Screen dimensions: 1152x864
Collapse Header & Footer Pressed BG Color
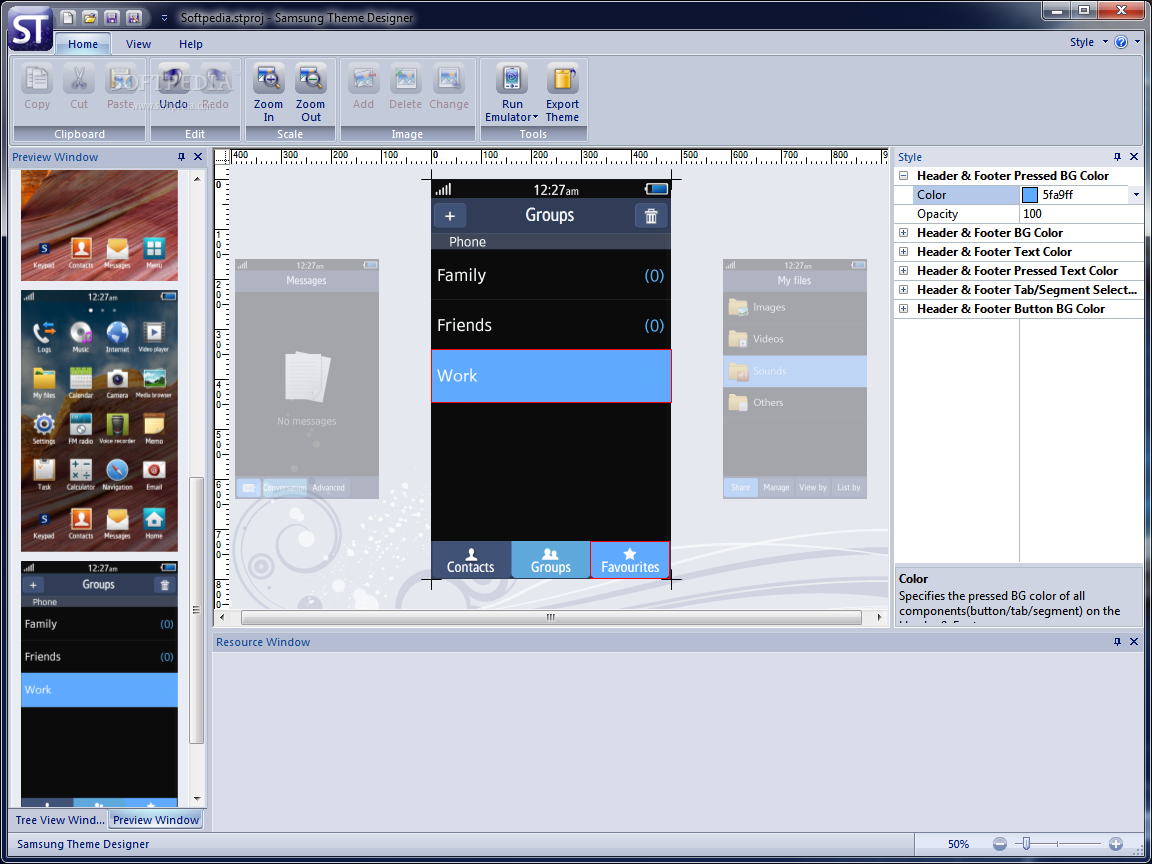point(904,176)
